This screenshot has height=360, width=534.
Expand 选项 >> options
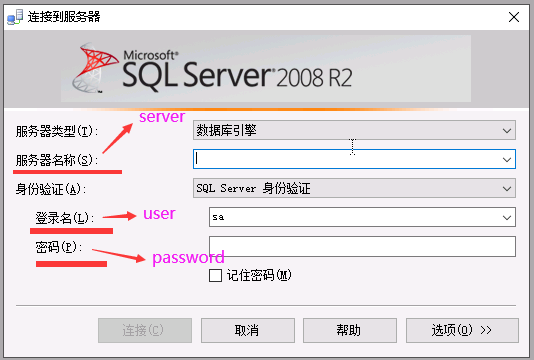(462, 330)
